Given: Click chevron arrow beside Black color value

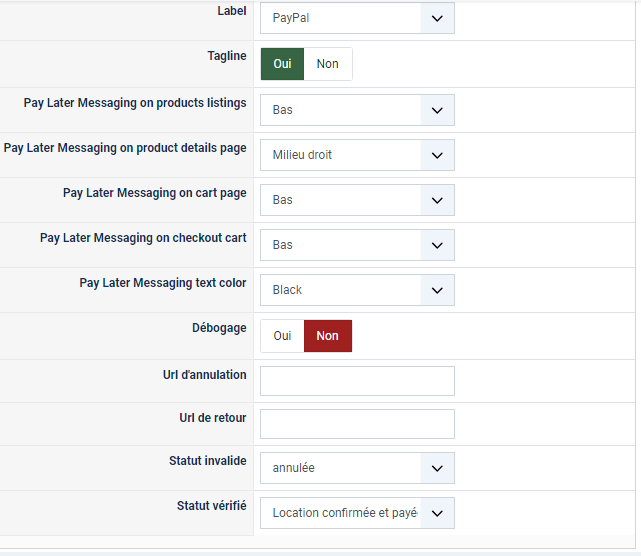Looking at the screenshot, I should coord(437,290).
